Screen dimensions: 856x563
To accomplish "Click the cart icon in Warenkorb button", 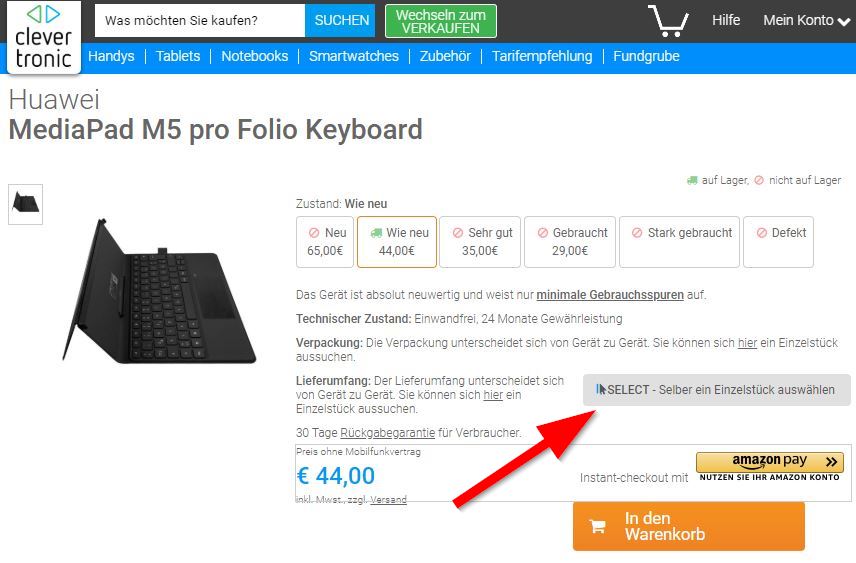I will point(598,526).
